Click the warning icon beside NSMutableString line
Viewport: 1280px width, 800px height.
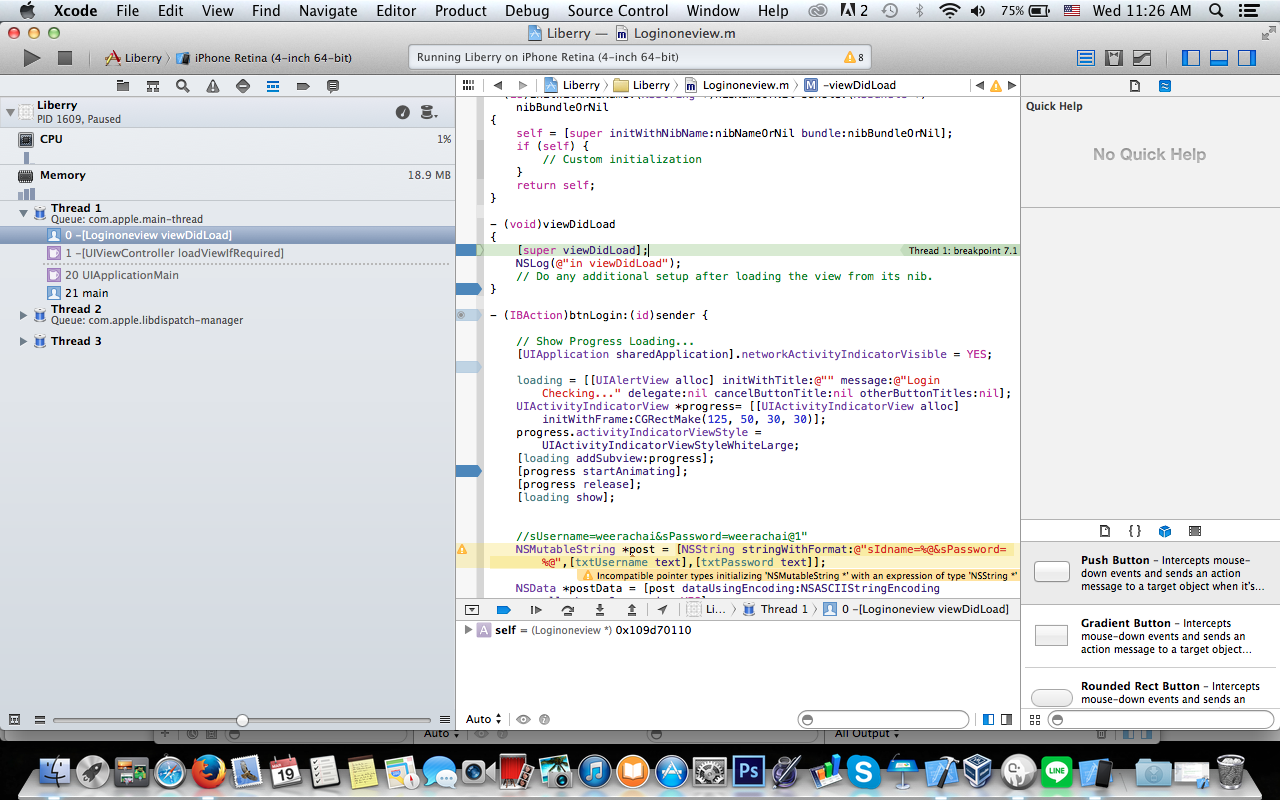pyautogui.click(x=462, y=549)
